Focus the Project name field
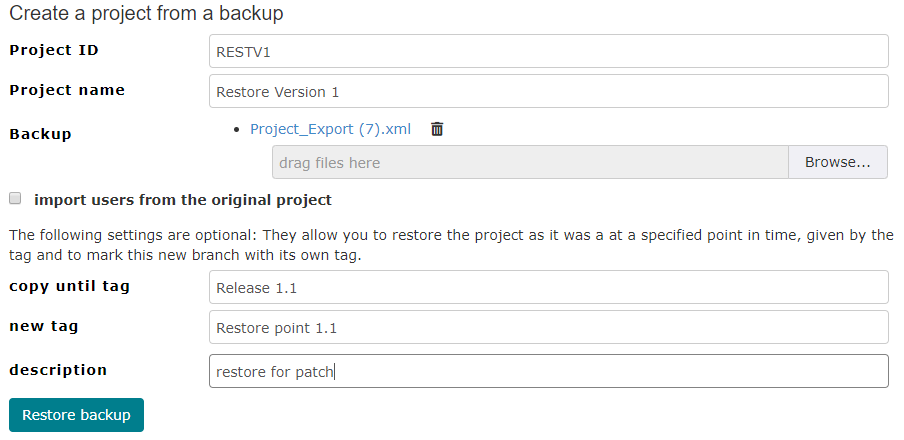This screenshot has width=904, height=440. coord(548,91)
